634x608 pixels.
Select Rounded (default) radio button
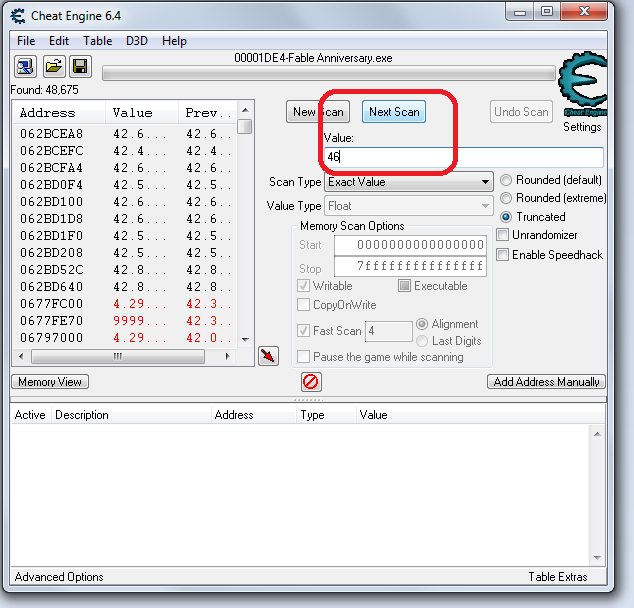[x=506, y=180]
